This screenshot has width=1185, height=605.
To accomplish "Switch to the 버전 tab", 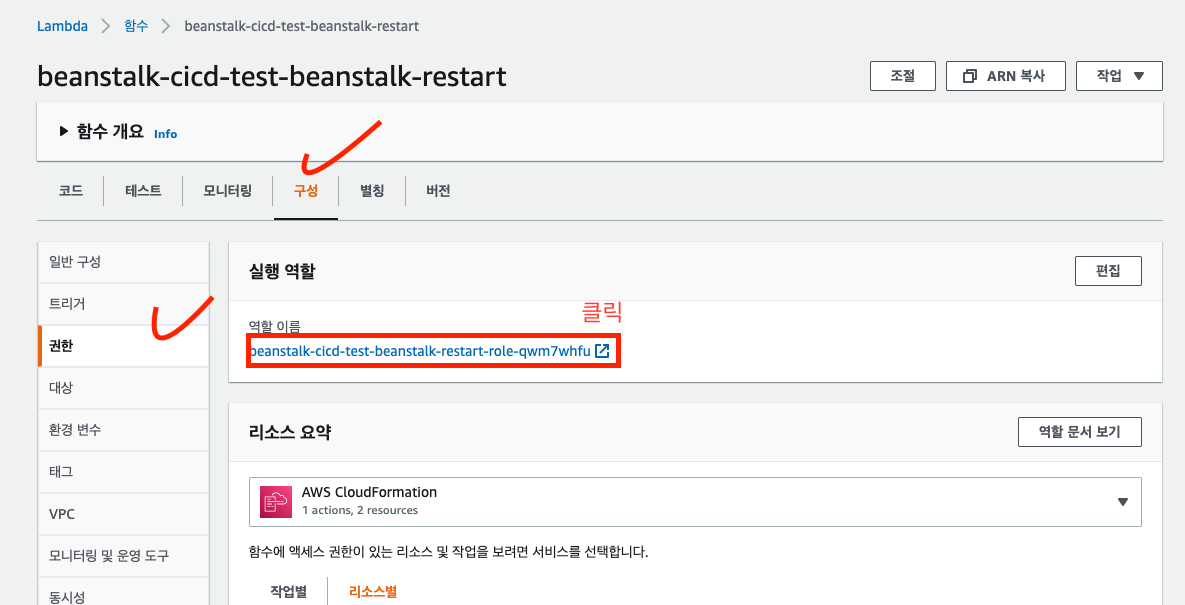I will pos(438,190).
